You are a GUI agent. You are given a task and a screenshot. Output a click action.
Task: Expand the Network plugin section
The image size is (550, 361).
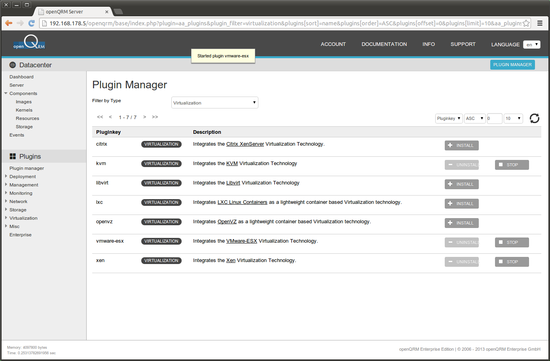coord(6,201)
